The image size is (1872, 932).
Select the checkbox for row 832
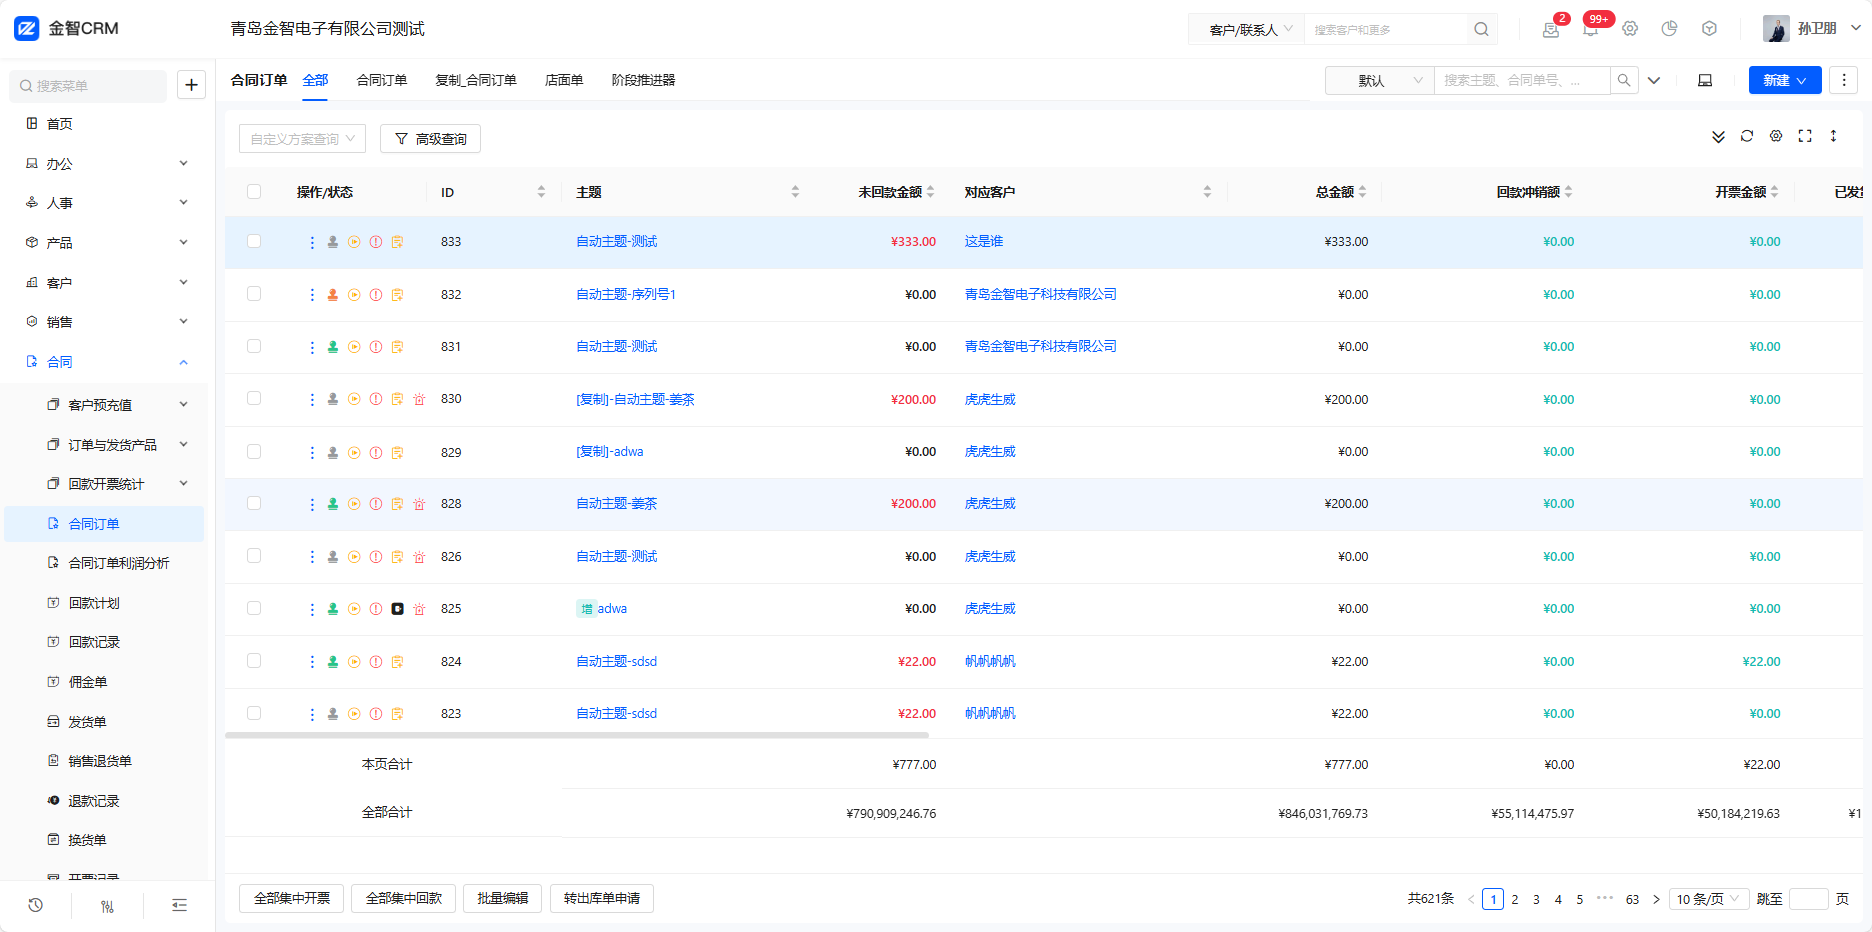[254, 294]
